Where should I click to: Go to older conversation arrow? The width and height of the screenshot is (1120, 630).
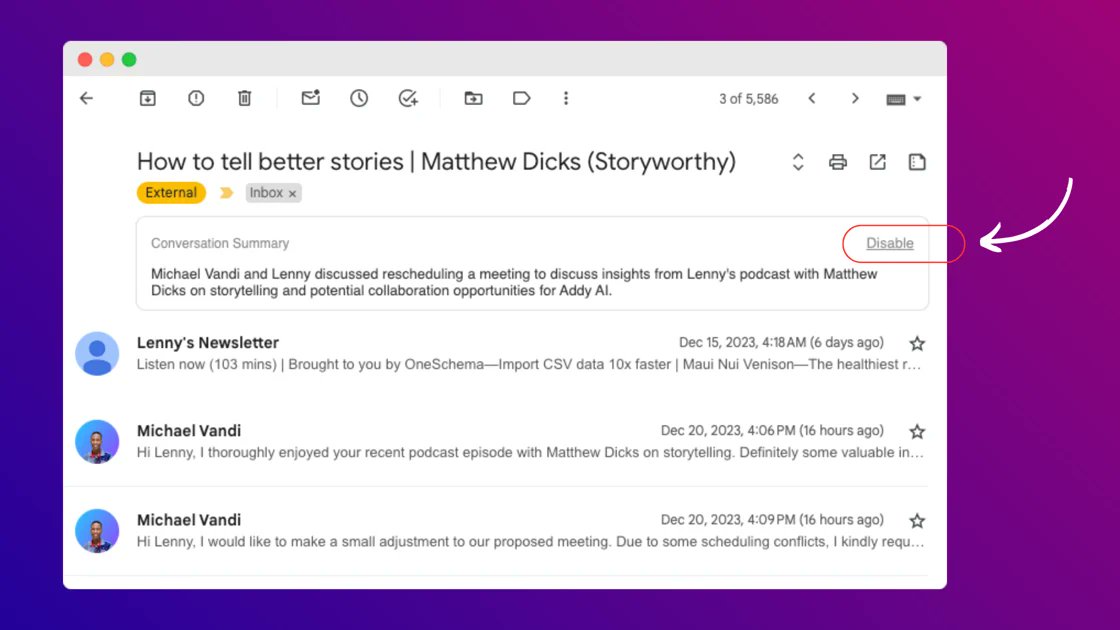(x=855, y=99)
